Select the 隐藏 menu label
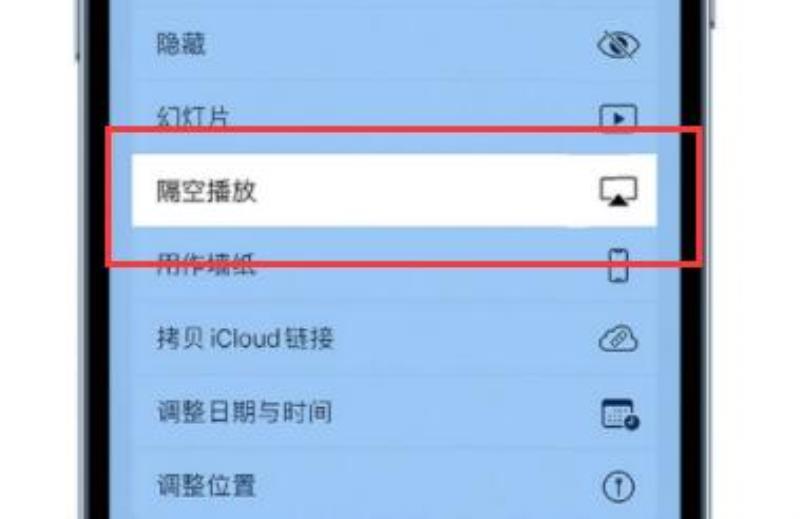Screen dimensions: 800x519 (181, 43)
